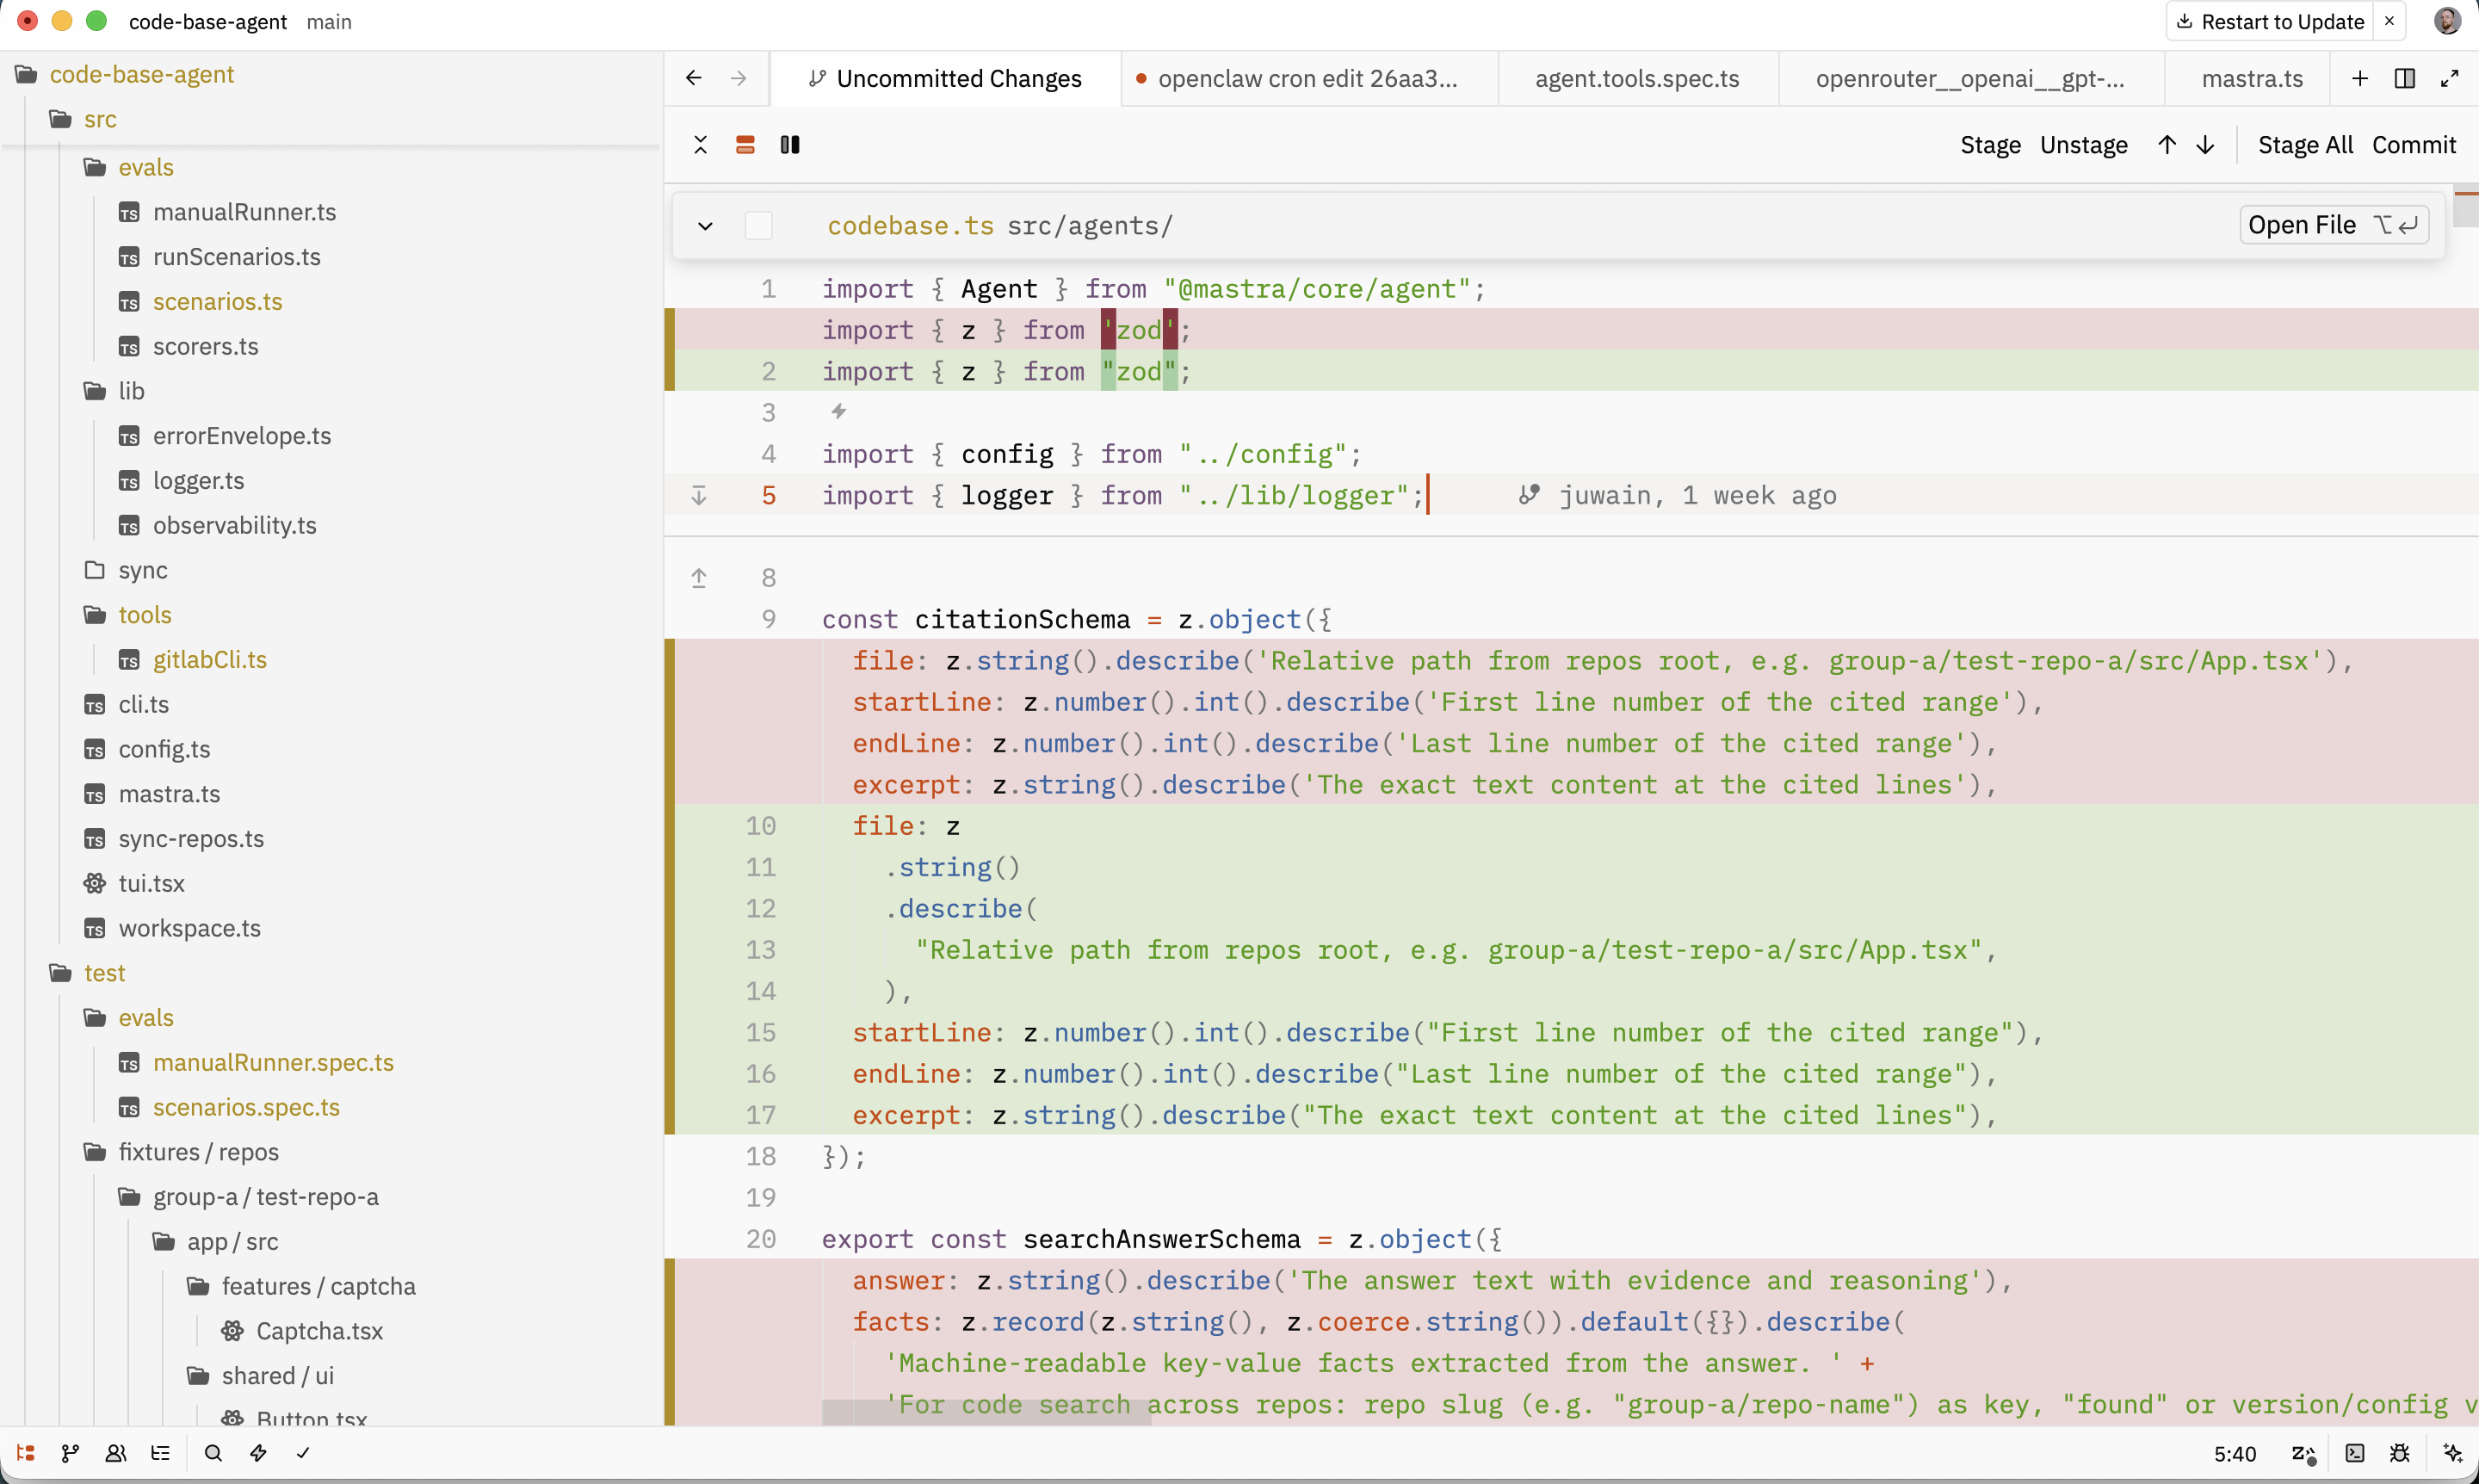Click the lightning code action on line 3
2479x1484 pixels.
coord(838,411)
